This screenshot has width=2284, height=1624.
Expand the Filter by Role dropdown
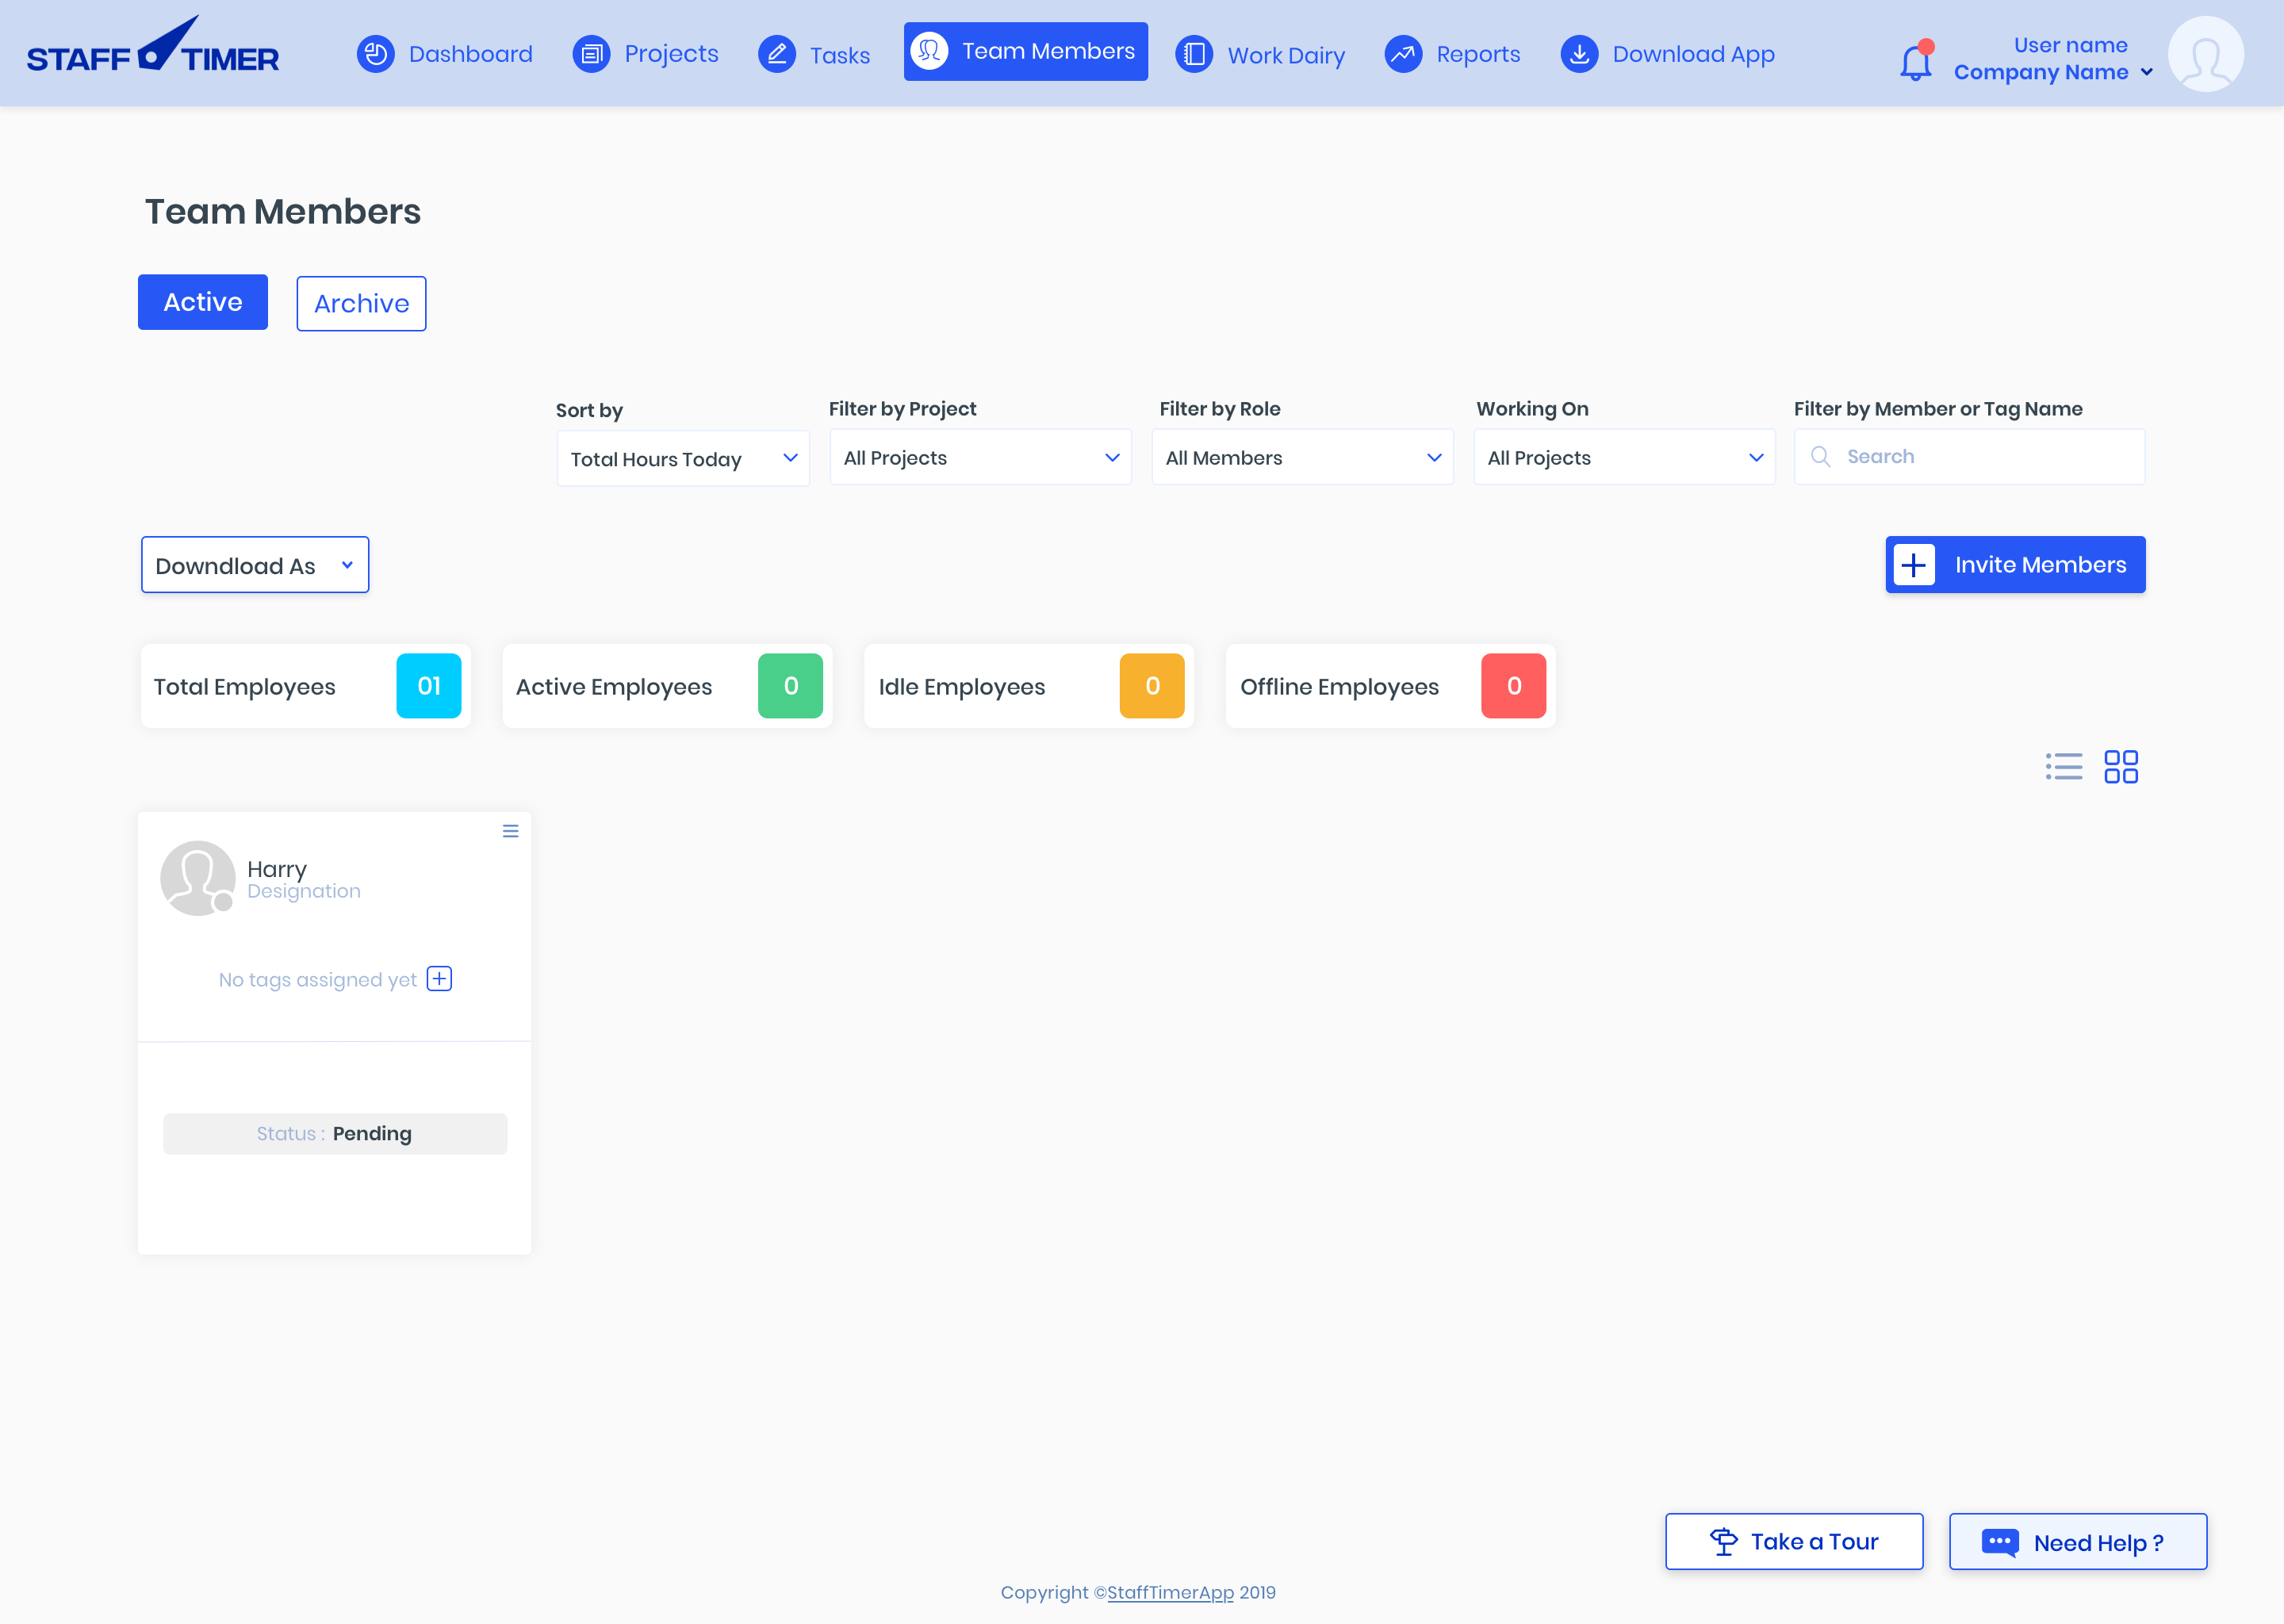pyautogui.click(x=1302, y=457)
